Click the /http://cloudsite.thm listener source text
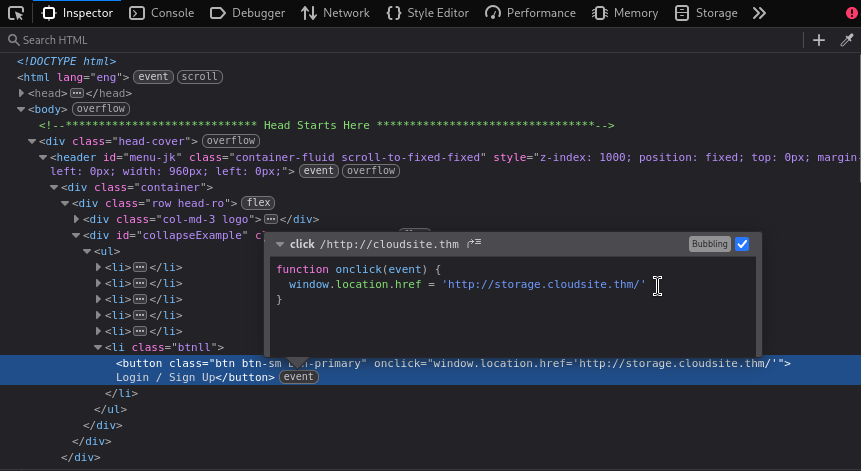The image size is (861, 471). 389,244
